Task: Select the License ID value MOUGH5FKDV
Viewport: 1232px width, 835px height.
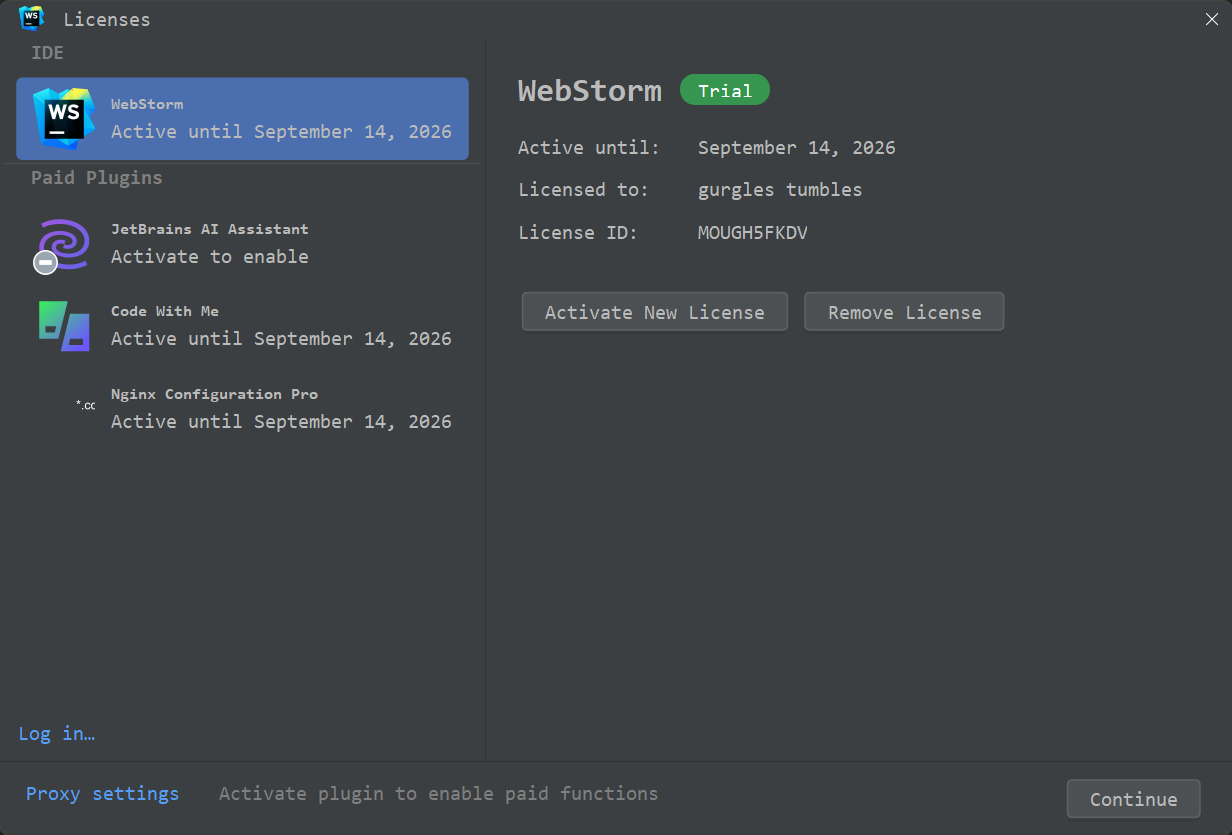Action: click(752, 231)
